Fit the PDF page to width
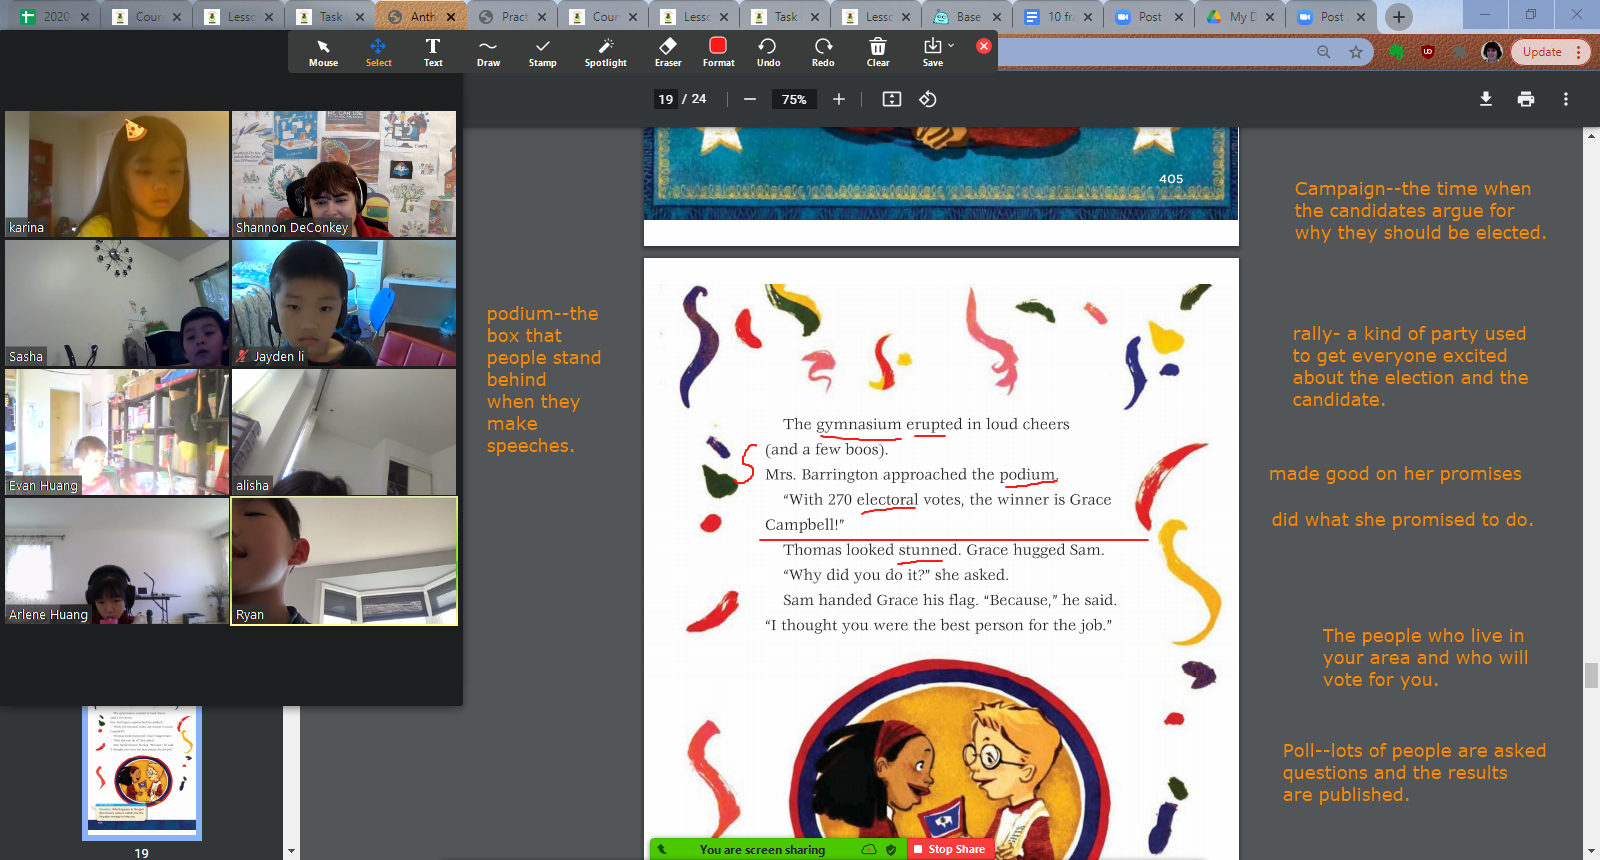This screenshot has width=1600, height=860. [892, 99]
